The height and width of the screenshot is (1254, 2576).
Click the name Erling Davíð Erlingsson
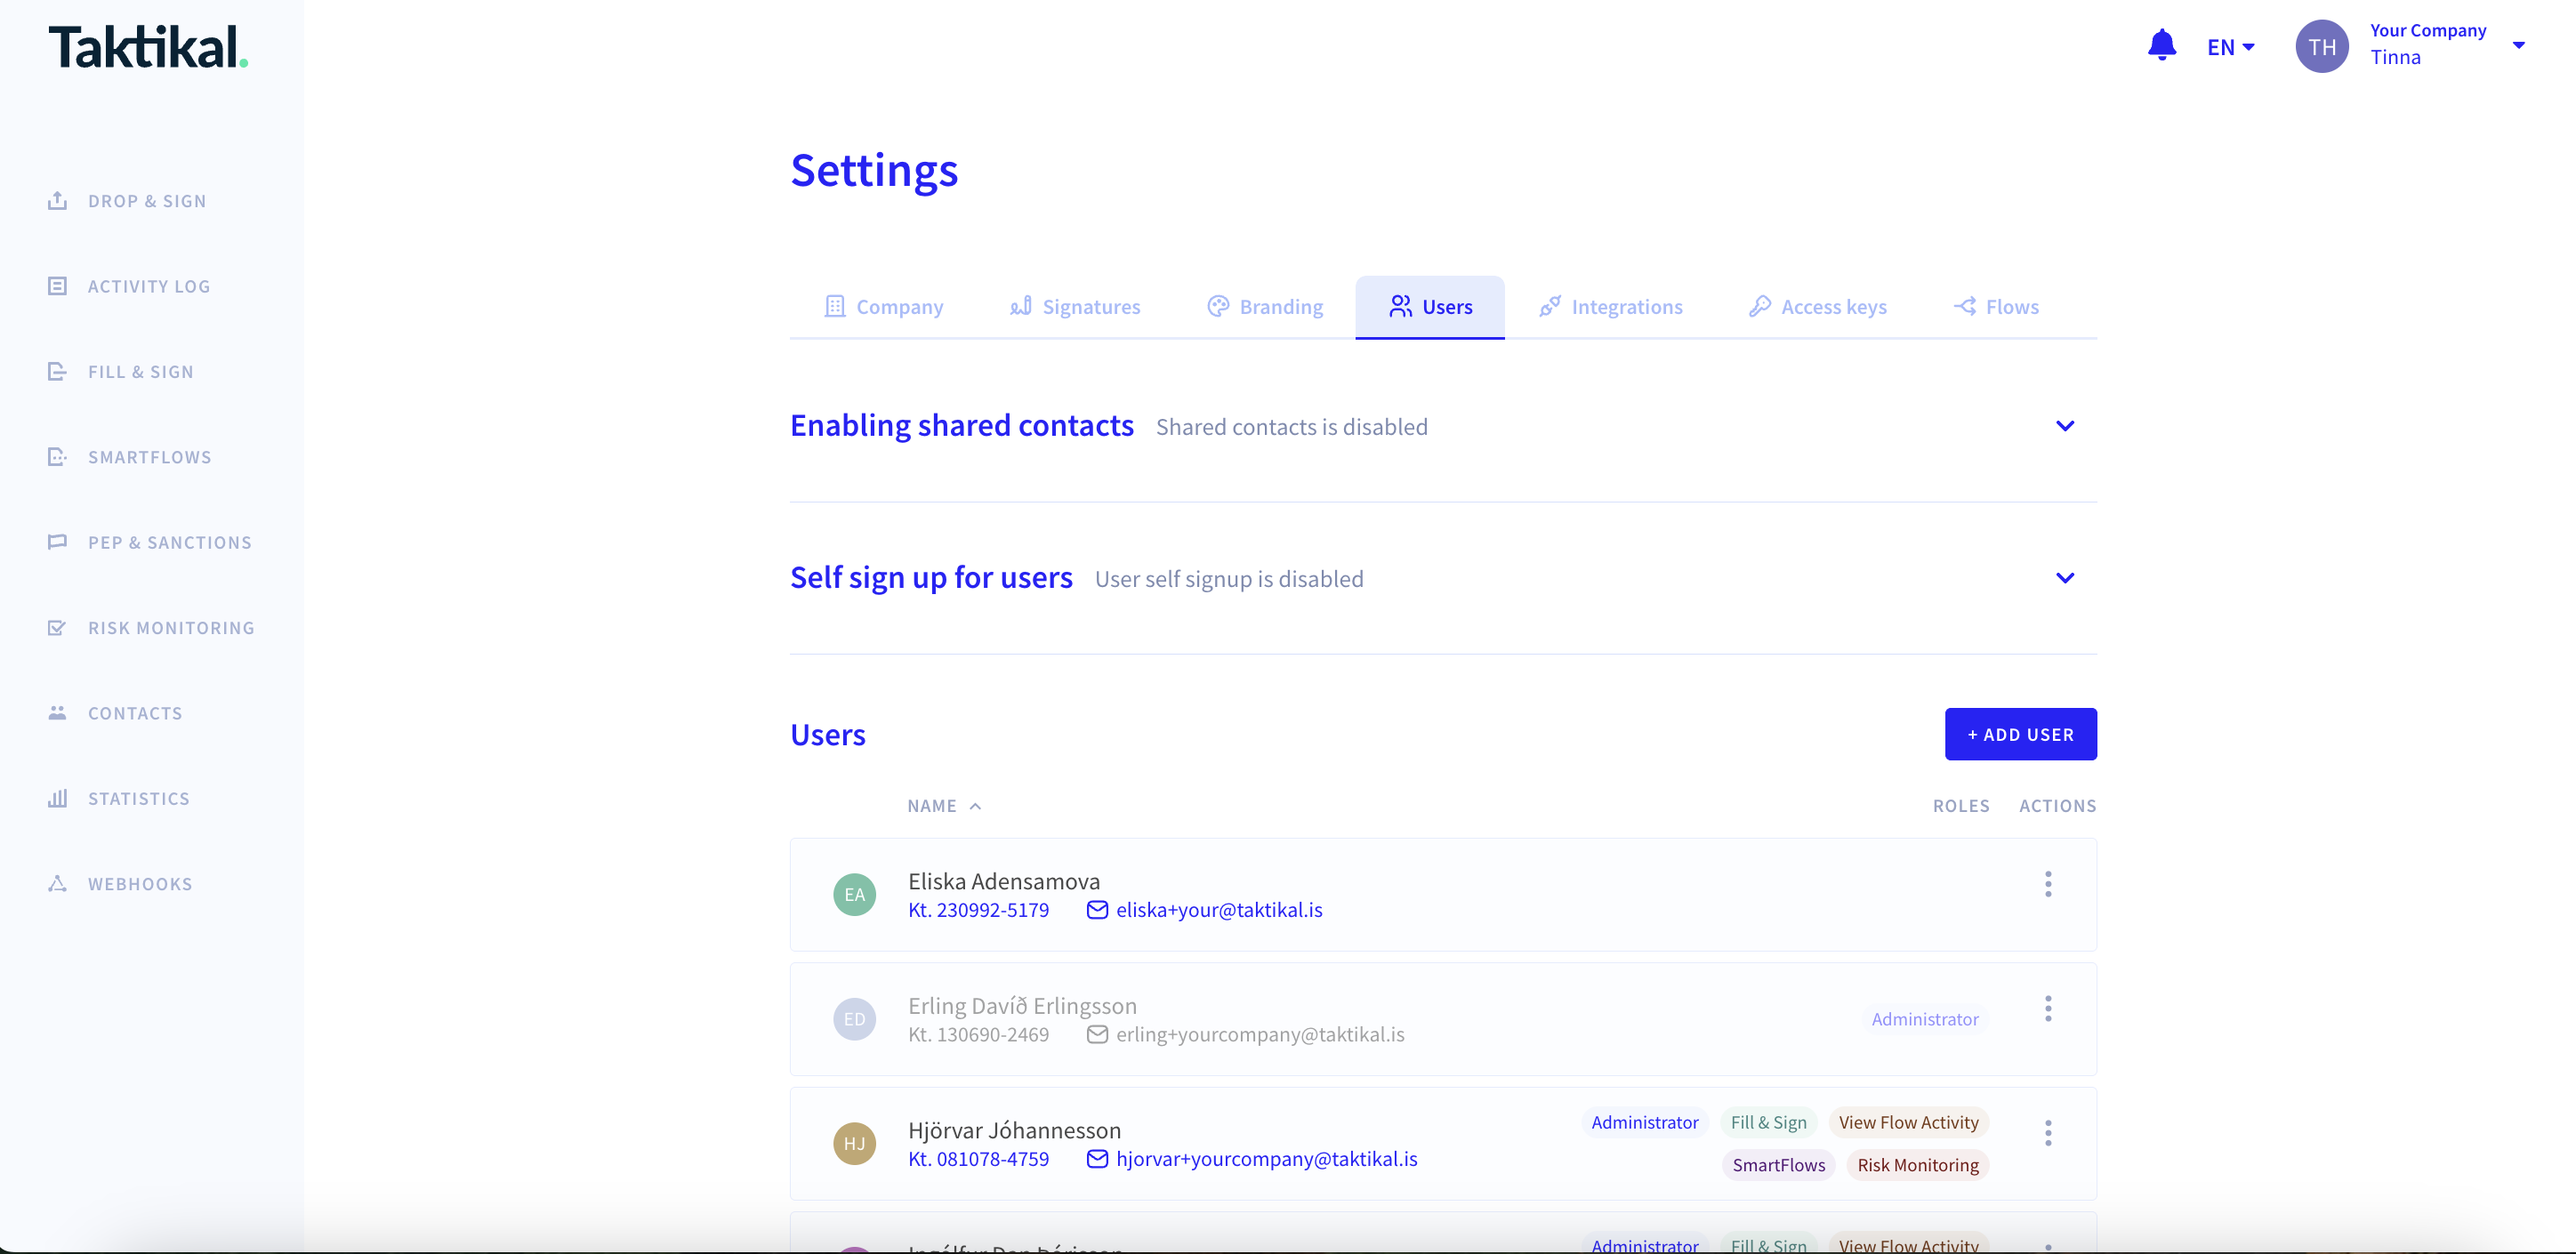click(x=1022, y=1005)
